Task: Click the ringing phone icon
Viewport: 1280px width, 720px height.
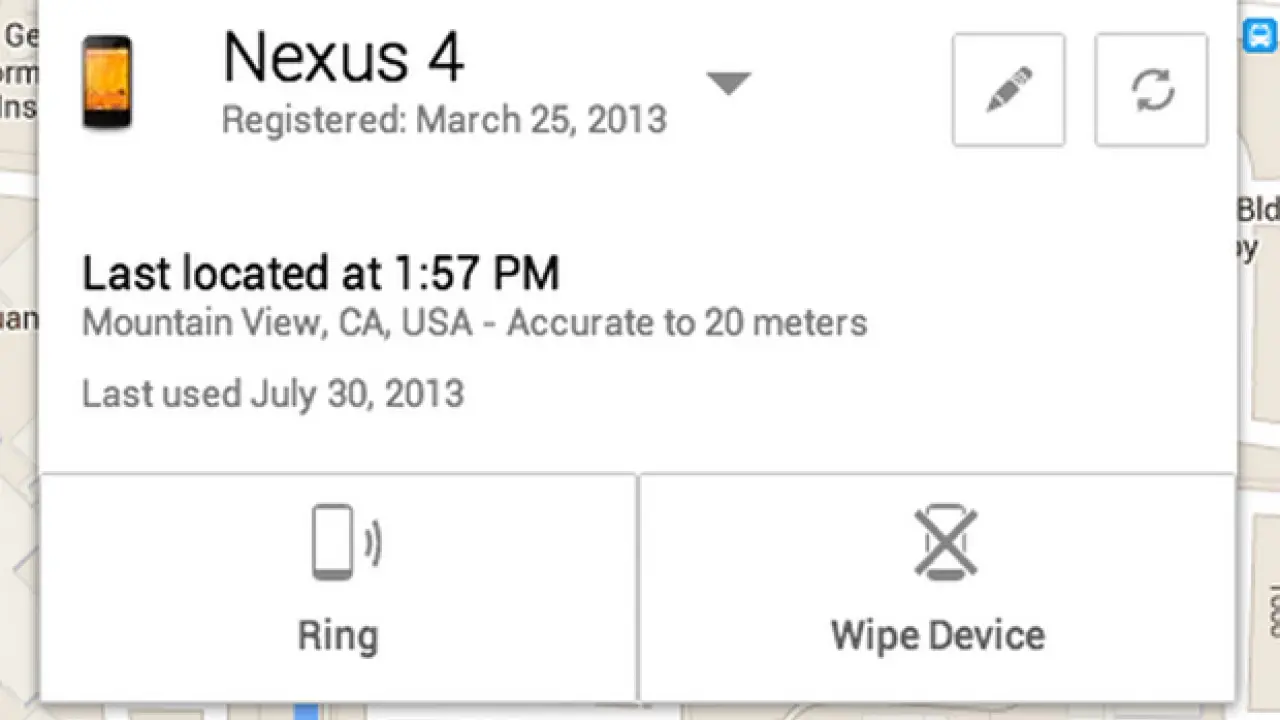Action: 345,542
